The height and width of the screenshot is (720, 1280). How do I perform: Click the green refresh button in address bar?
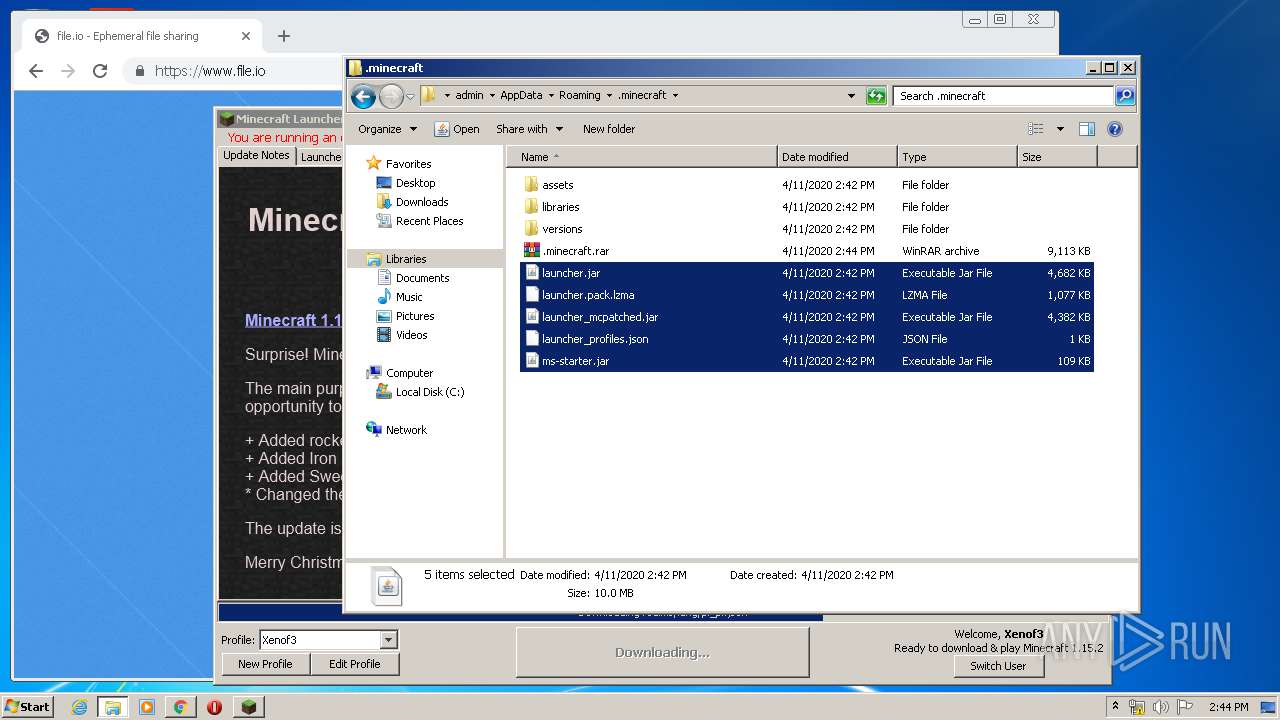(876, 96)
